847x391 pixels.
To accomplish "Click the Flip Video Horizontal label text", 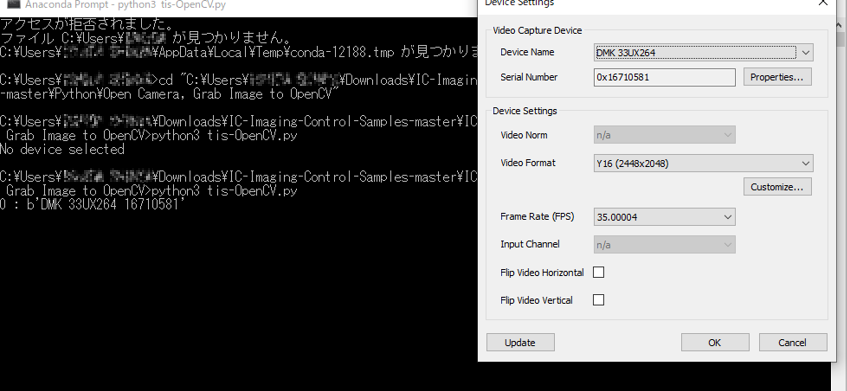I will coord(542,273).
